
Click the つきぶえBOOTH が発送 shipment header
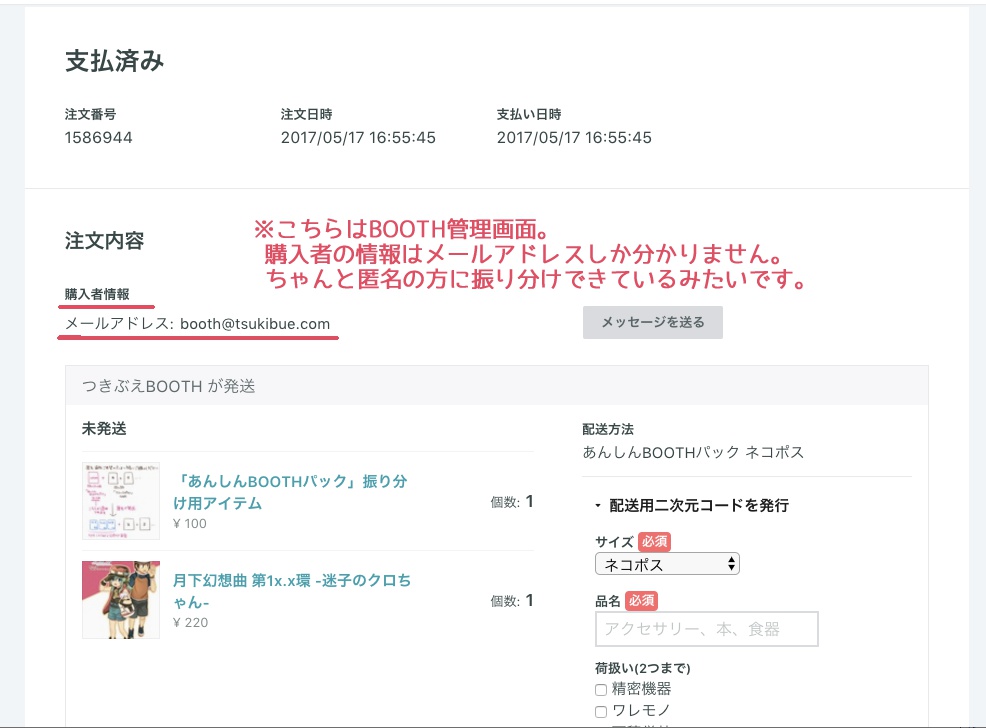(x=166, y=386)
